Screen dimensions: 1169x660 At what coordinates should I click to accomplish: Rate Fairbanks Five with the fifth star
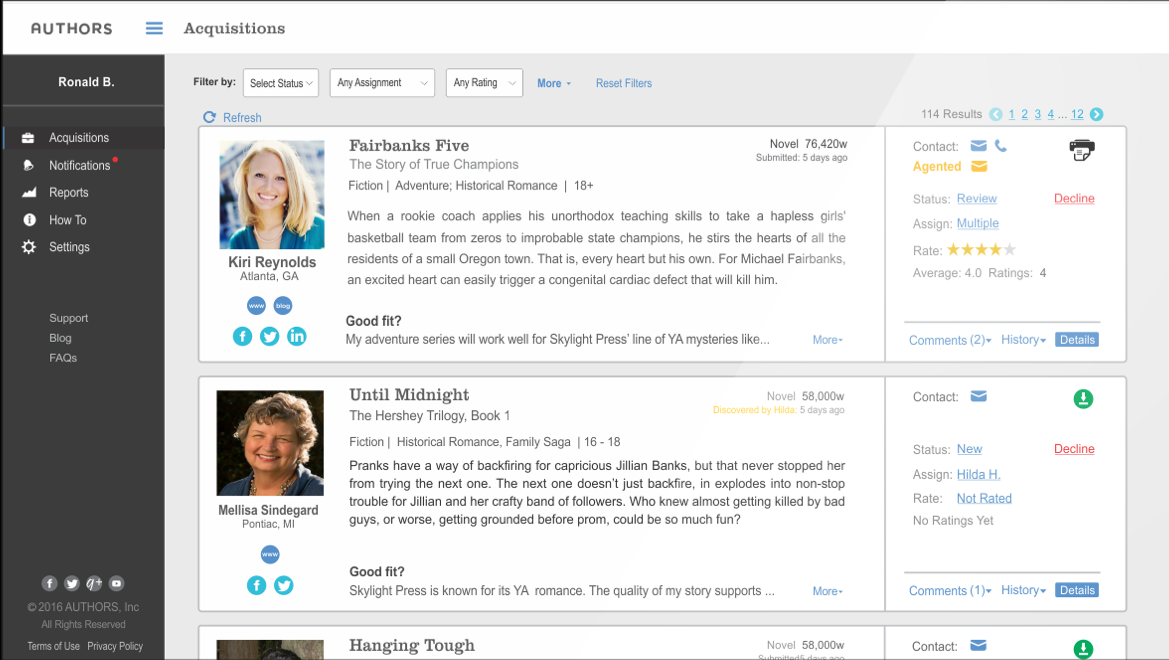(x=1009, y=249)
